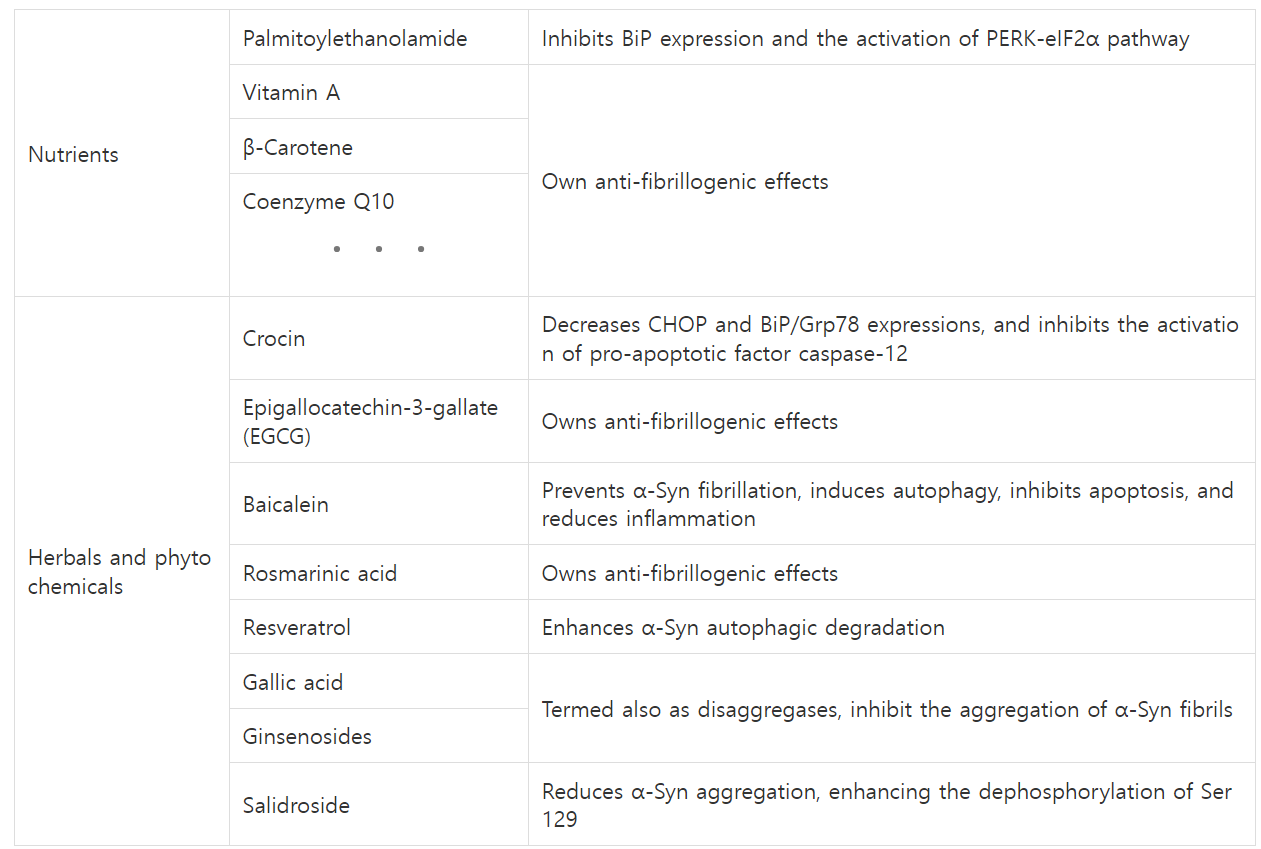Click the three-dot ellipsis below Coenzyme Q10

(x=378, y=249)
